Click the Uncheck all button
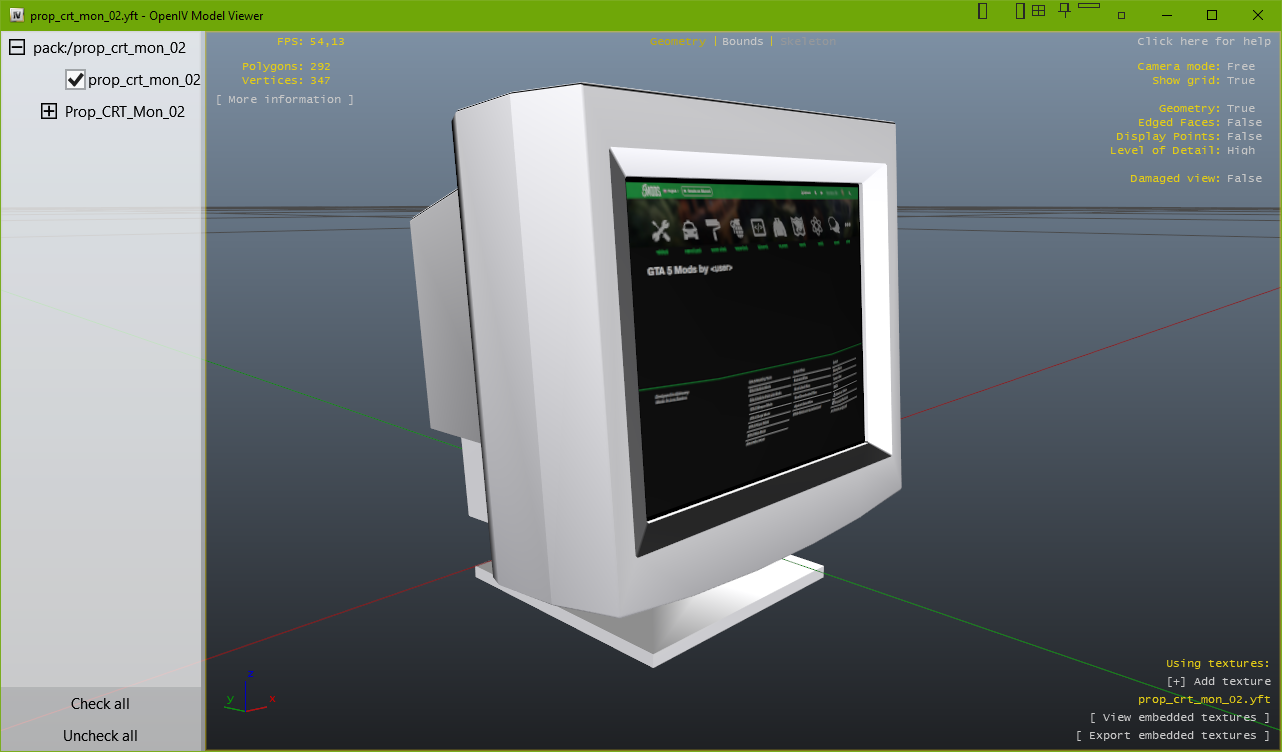Screen dimensions: 1282x752 (100, 736)
